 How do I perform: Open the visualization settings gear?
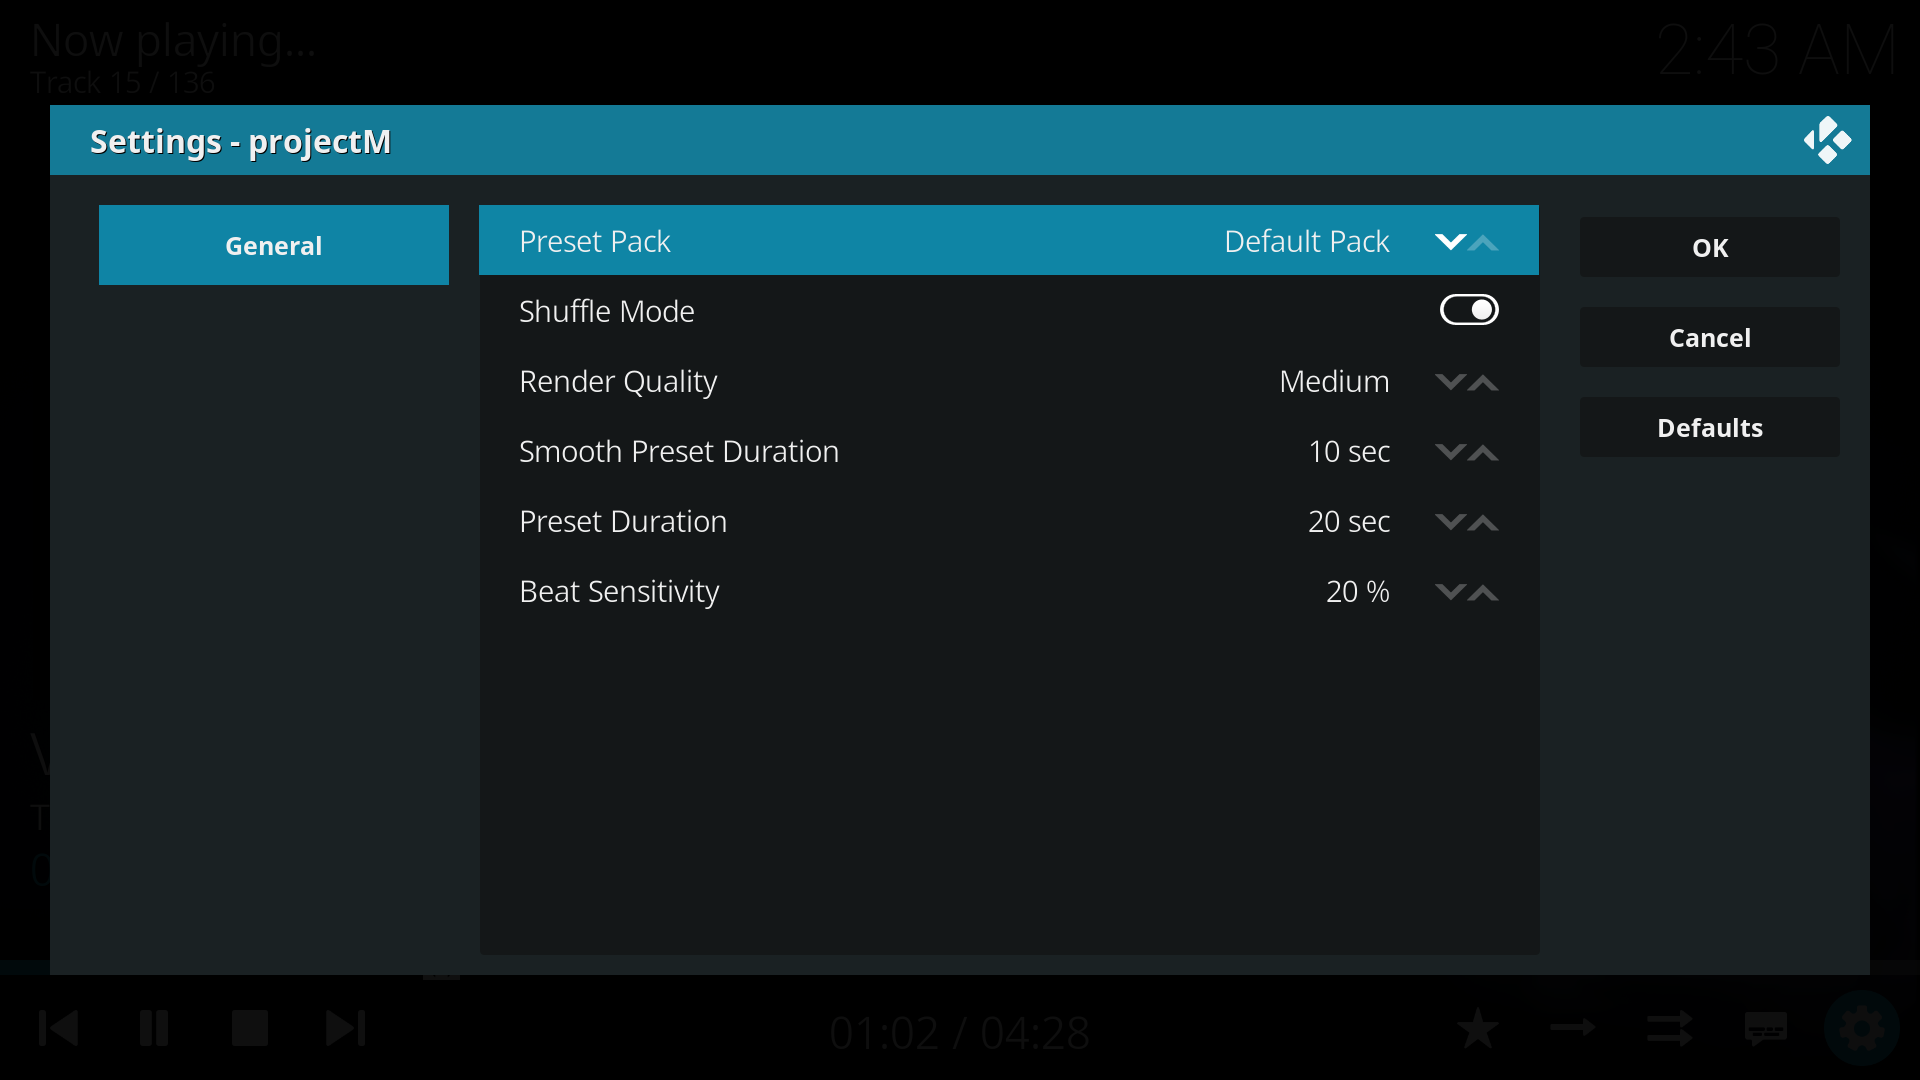1861,1028
